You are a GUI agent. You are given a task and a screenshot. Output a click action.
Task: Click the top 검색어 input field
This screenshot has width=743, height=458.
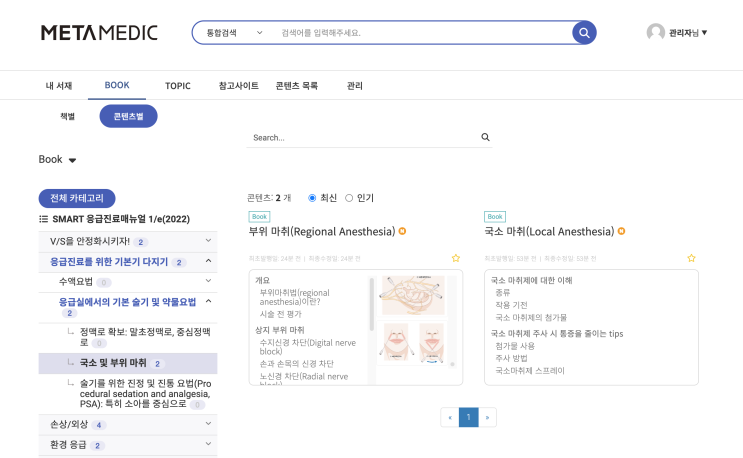(422, 33)
